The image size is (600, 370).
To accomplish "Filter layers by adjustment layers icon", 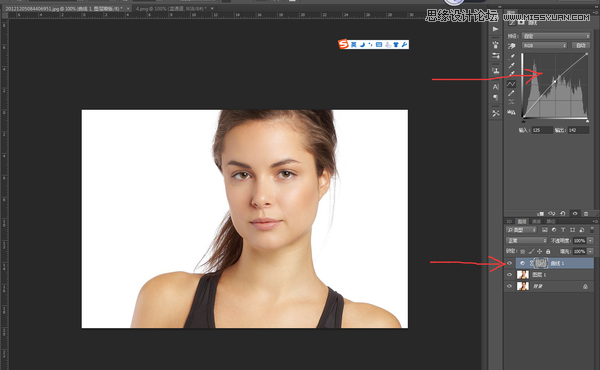I will (x=554, y=230).
